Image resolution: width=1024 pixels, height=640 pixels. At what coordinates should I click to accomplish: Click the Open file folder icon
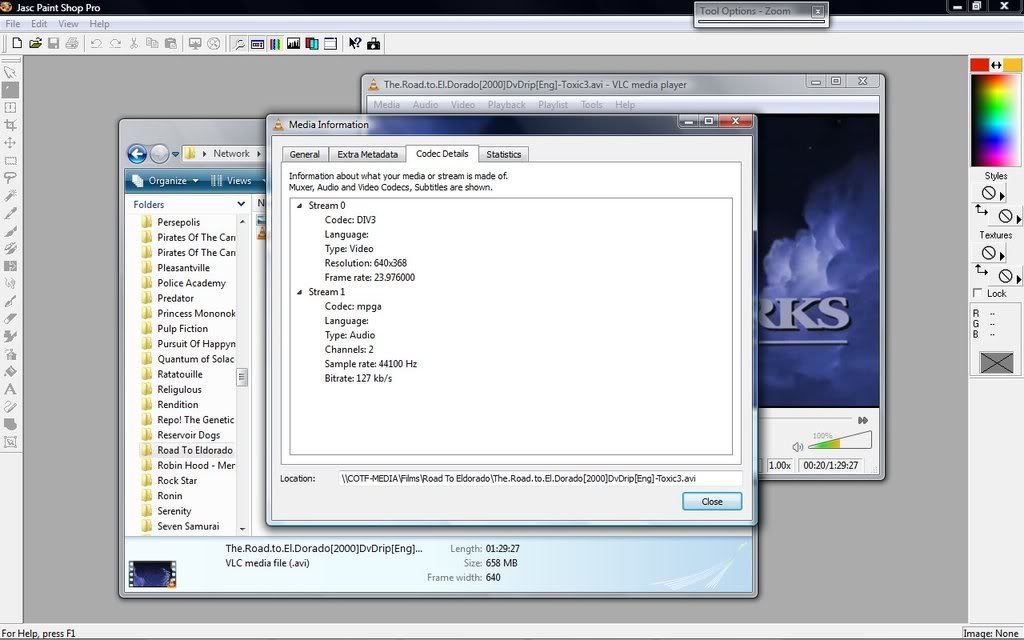pyautogui.click(x=35, y=43)
